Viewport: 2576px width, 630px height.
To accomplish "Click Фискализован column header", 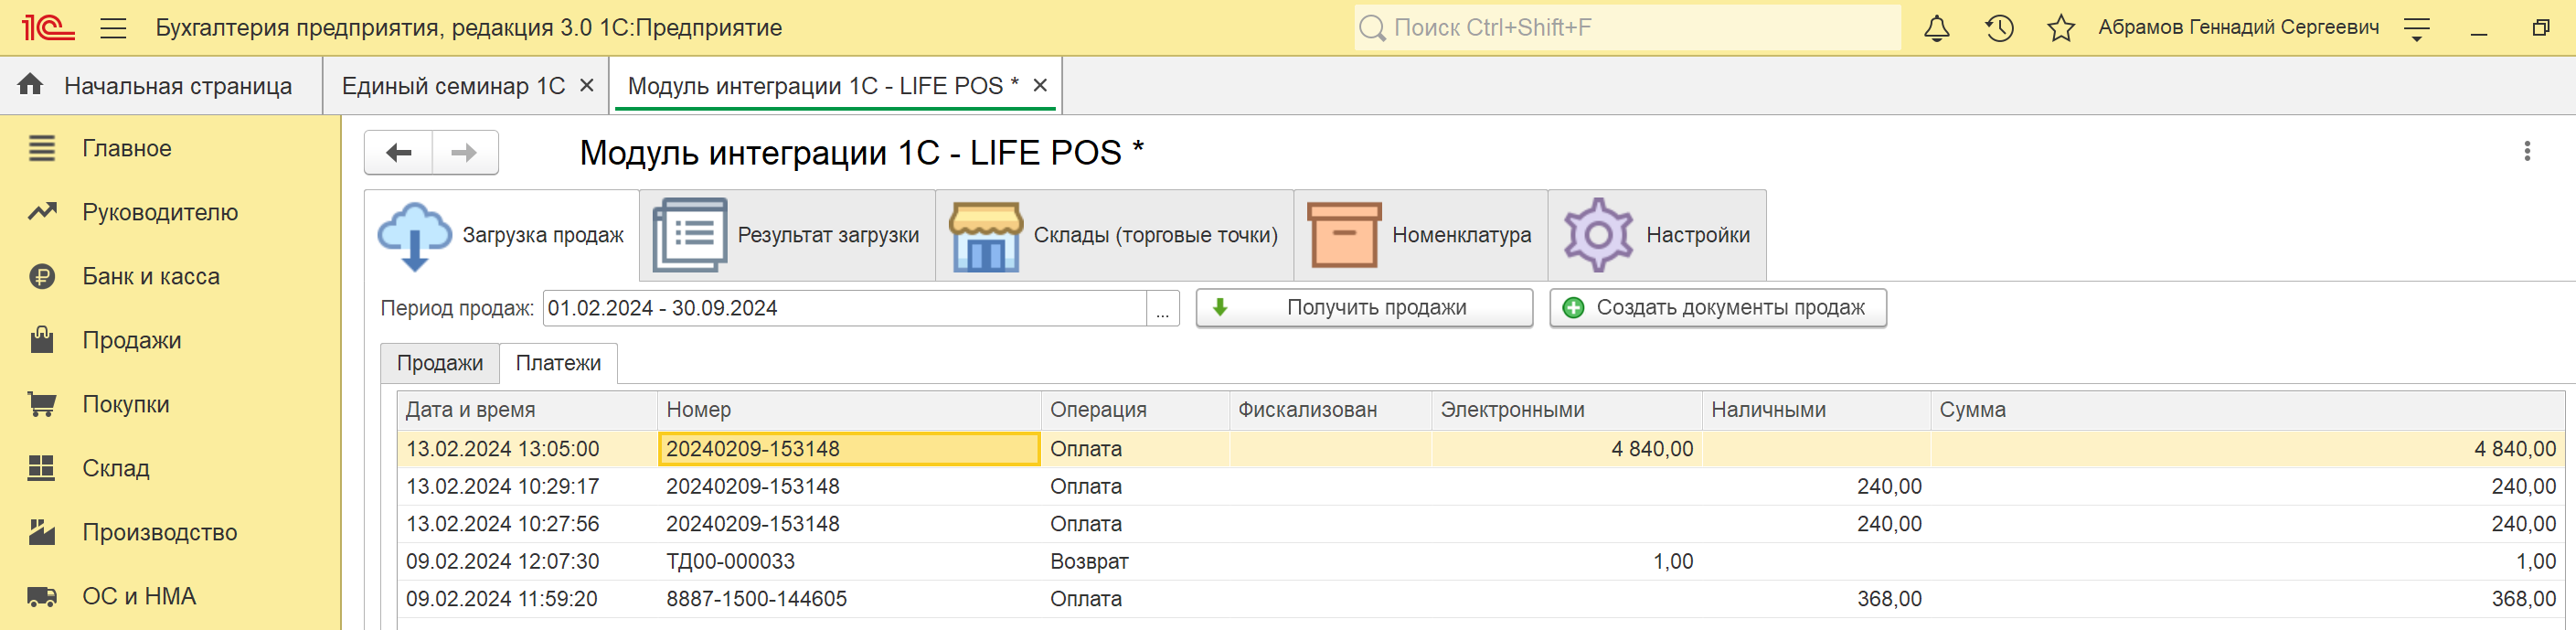I will click(1330, 410).
